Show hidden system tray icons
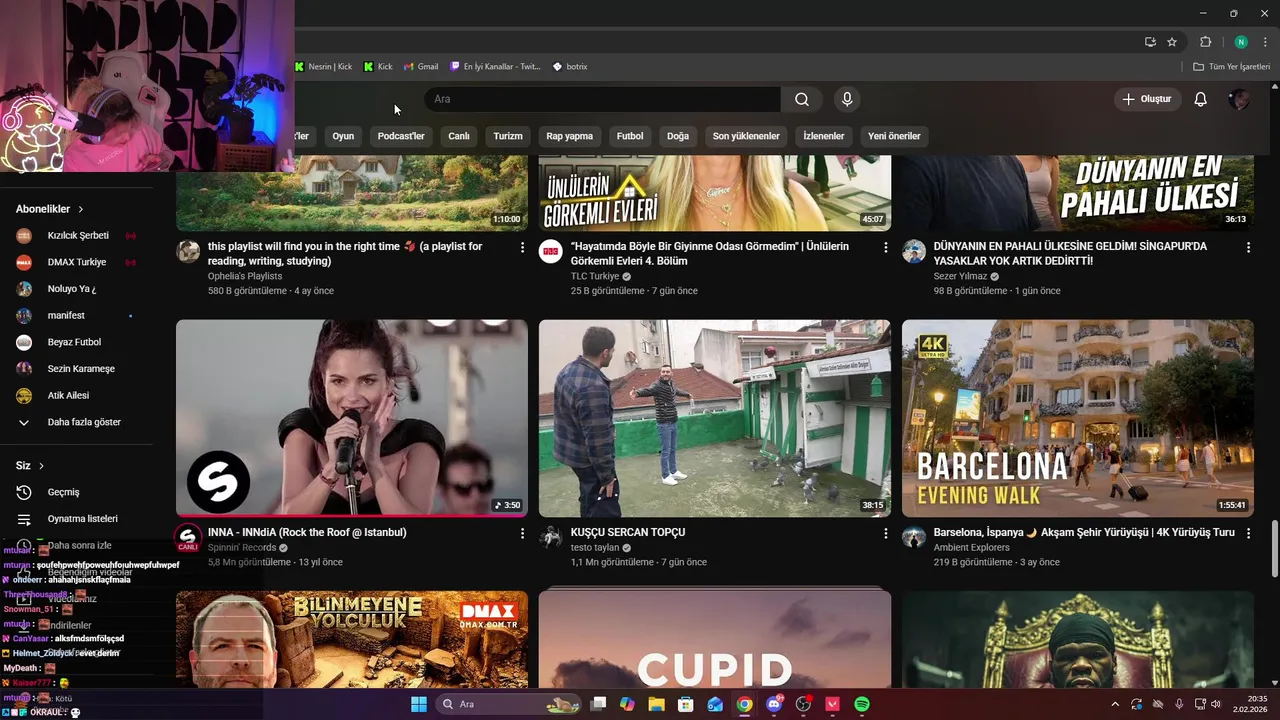 tap(1113, 704)
